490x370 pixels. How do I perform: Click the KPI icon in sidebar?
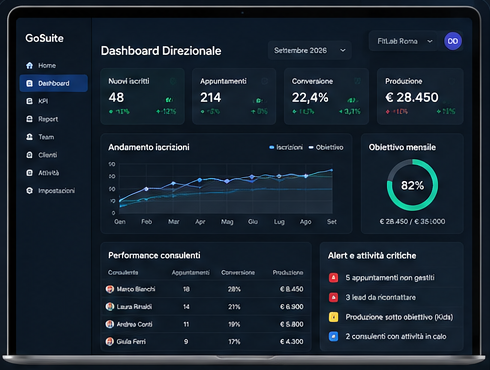click(x=29, y=101)
